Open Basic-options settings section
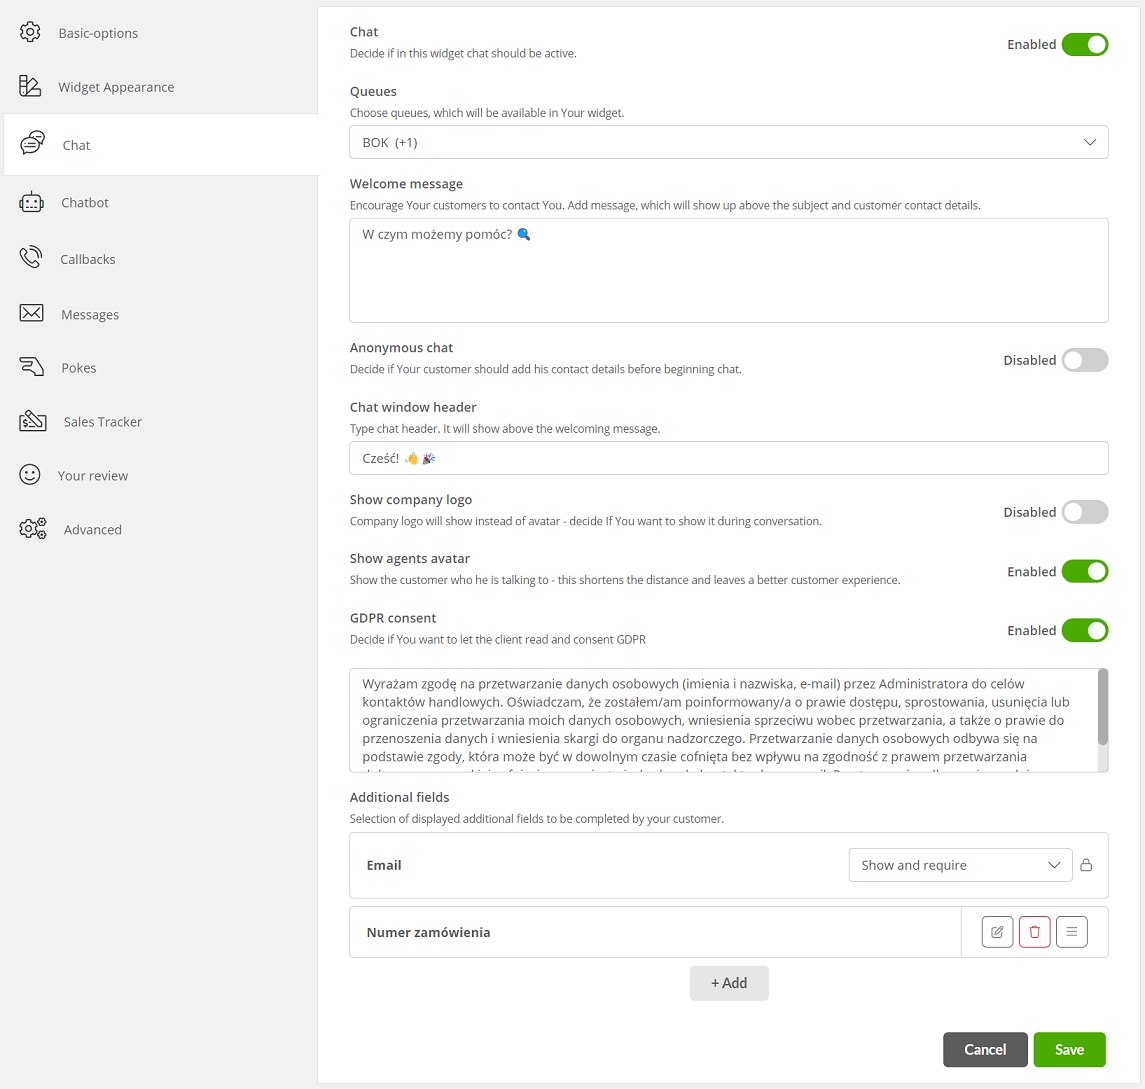Screen dimensions: 1145x1089 coord(98,33)
